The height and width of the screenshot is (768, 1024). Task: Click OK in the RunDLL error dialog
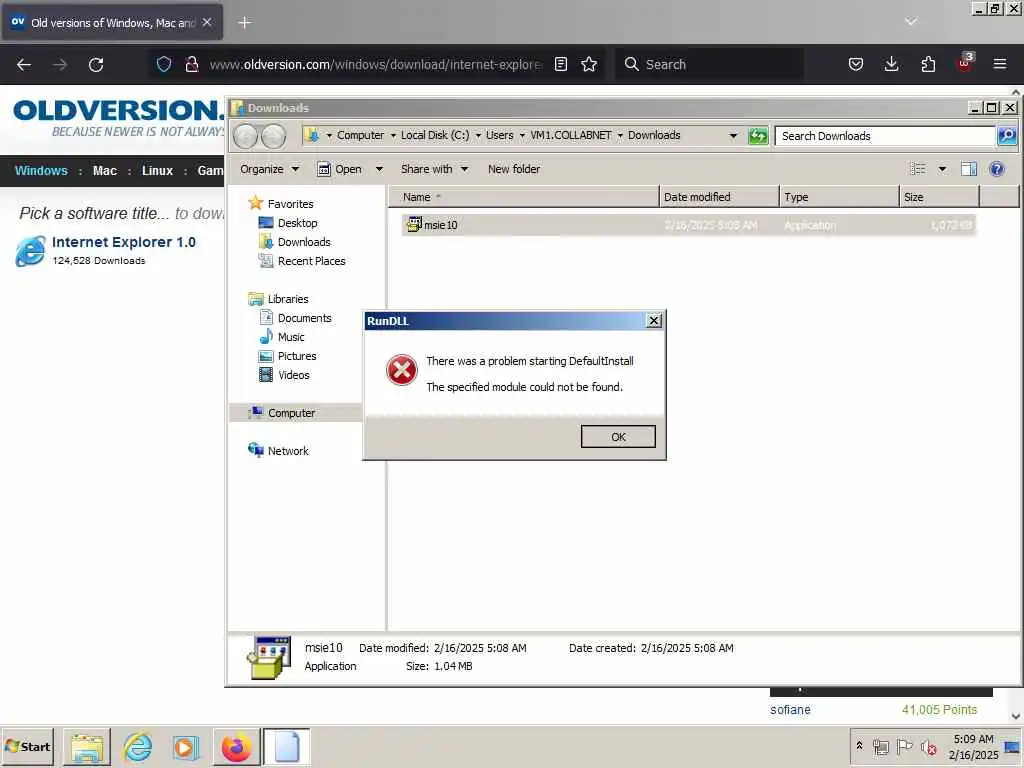(618, 437)
